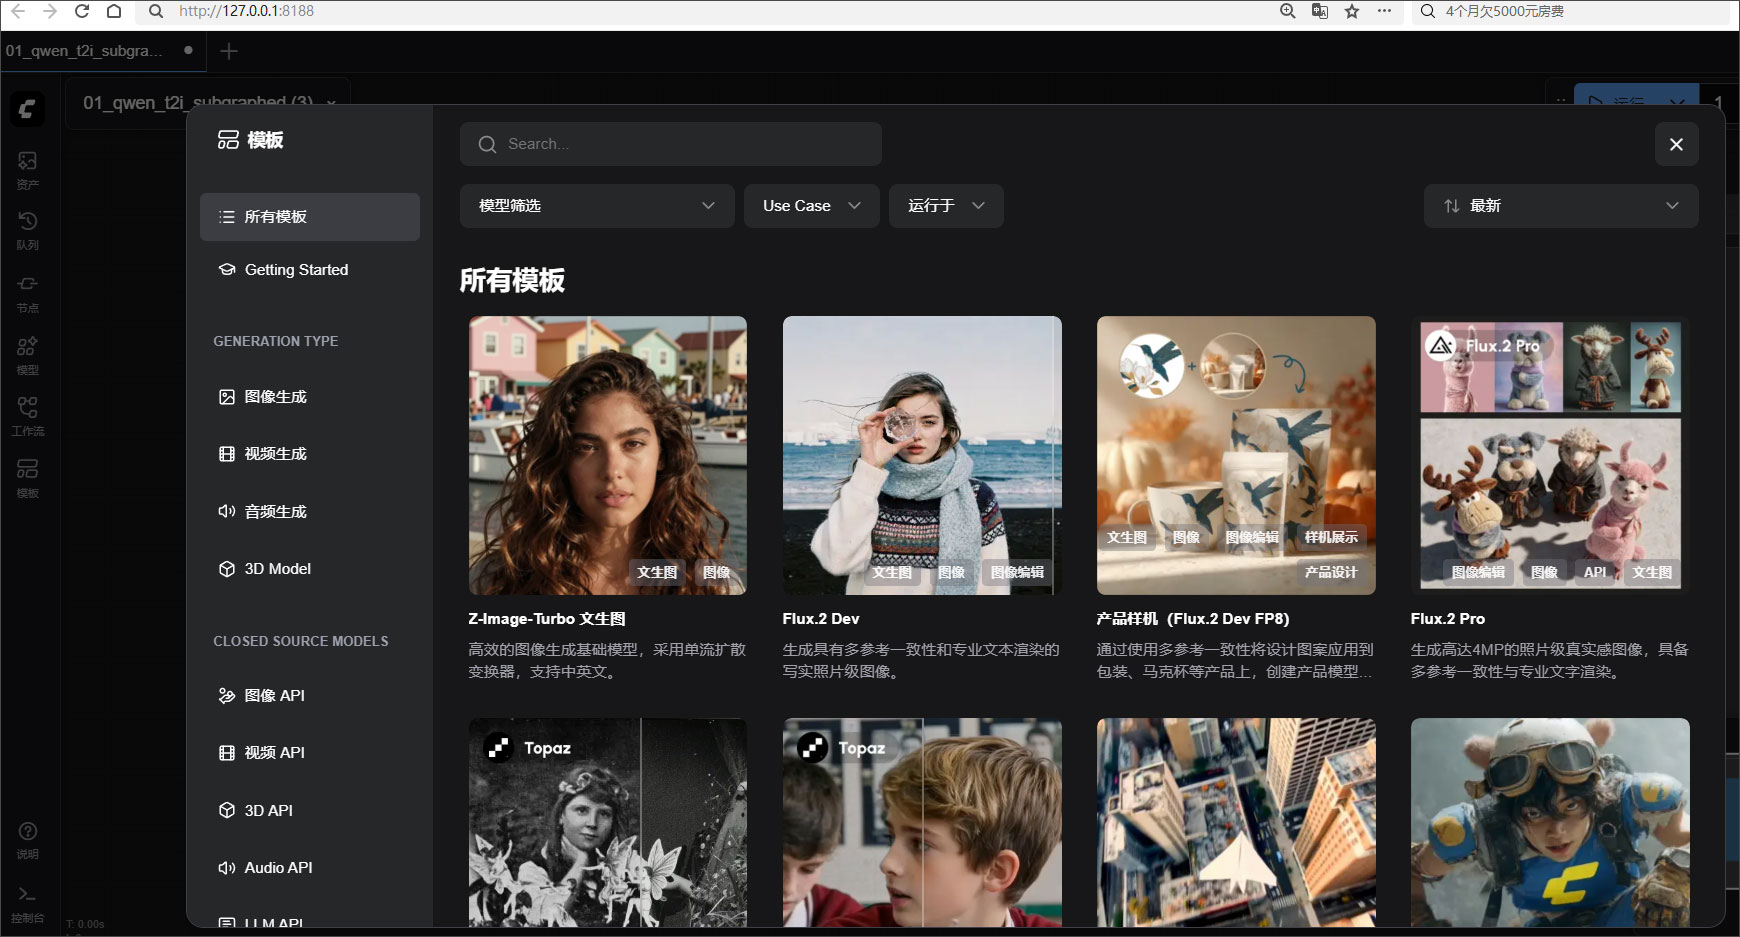This screenshot has height=937, width=1740.
Task: Open the 最新 sort order dropdown
Action: 1561,205
